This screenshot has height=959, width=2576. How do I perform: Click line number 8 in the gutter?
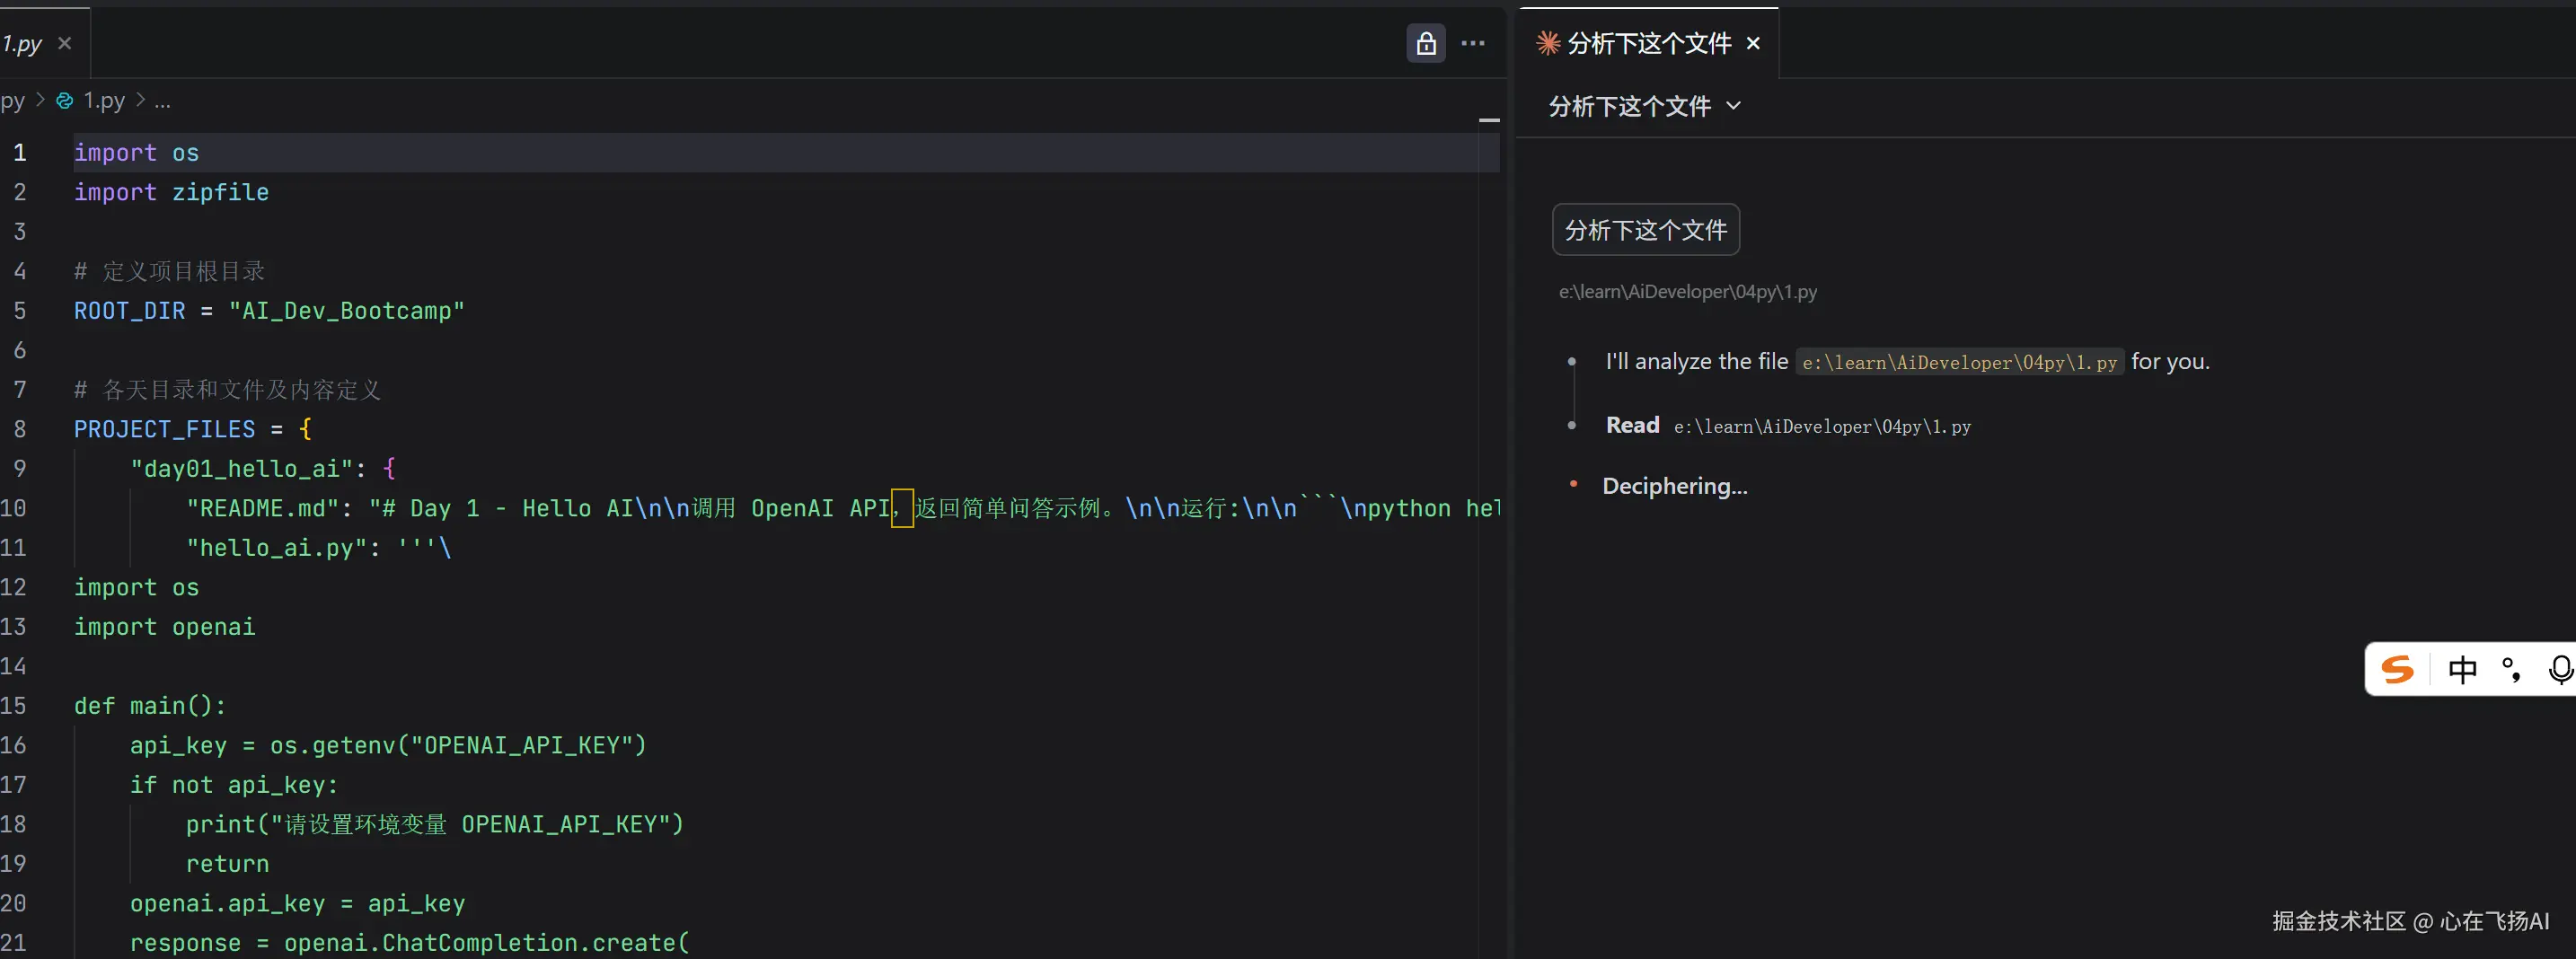tap(20, 429)
